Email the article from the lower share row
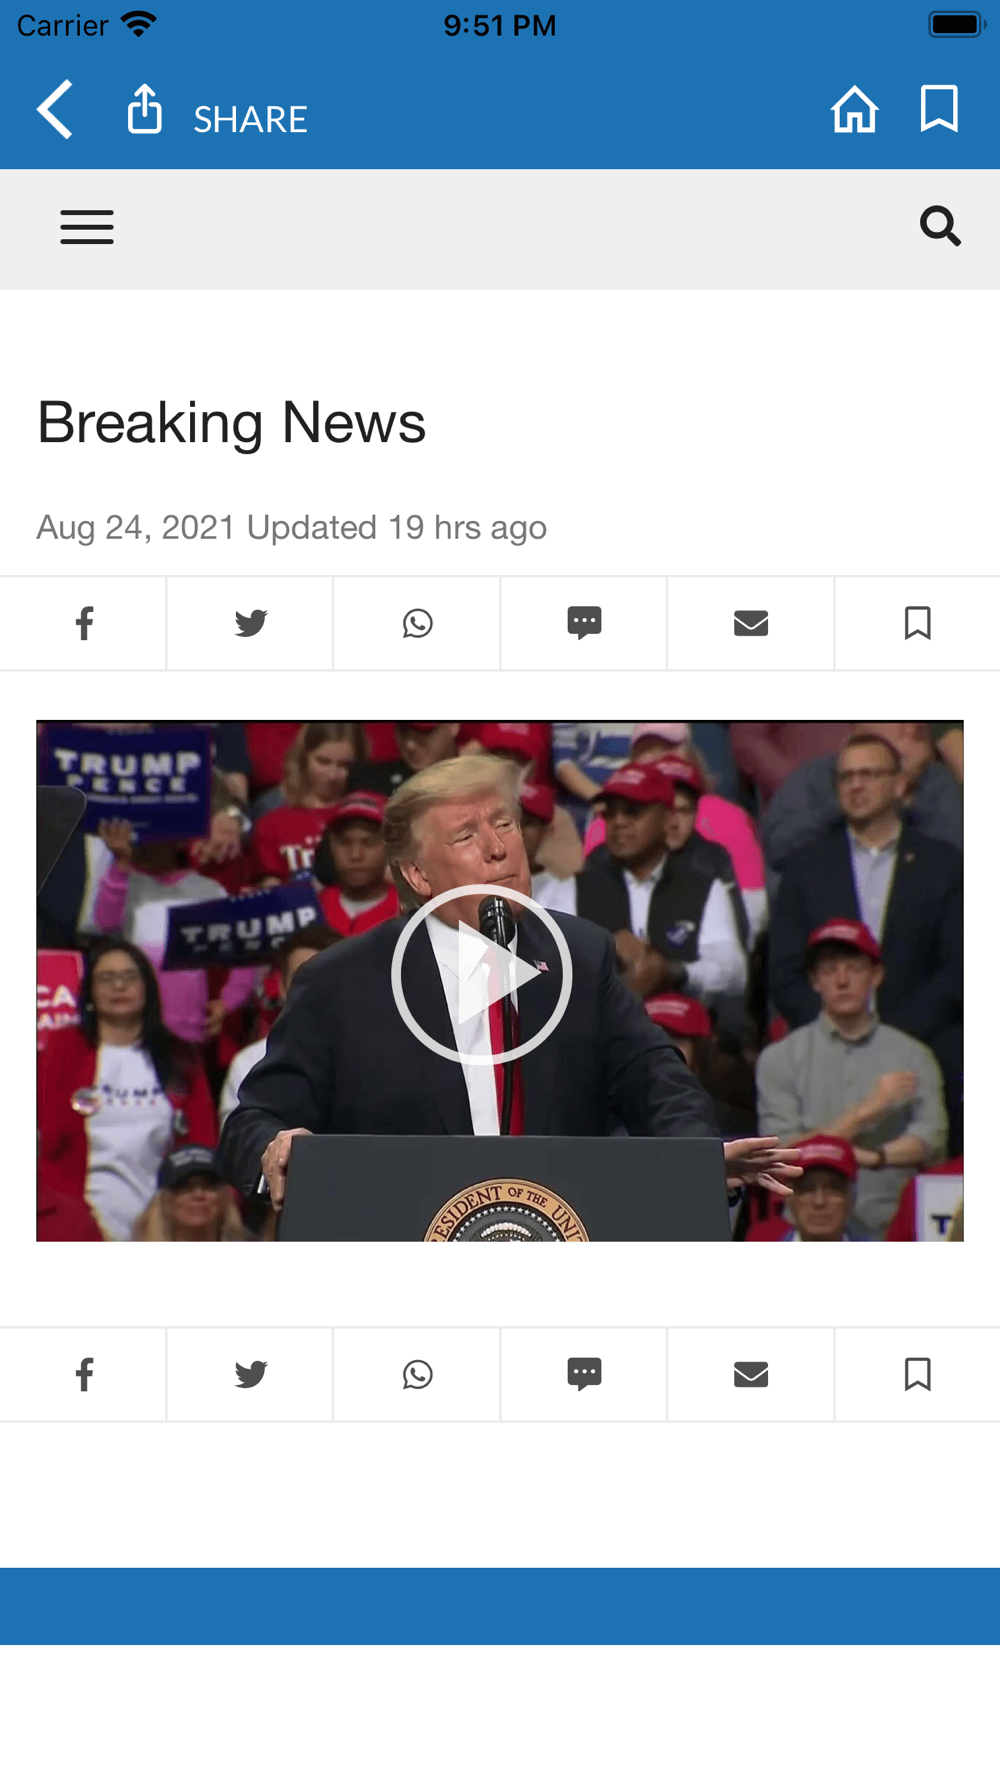The image size is (1000, 1778). [x=751, y=1374]
